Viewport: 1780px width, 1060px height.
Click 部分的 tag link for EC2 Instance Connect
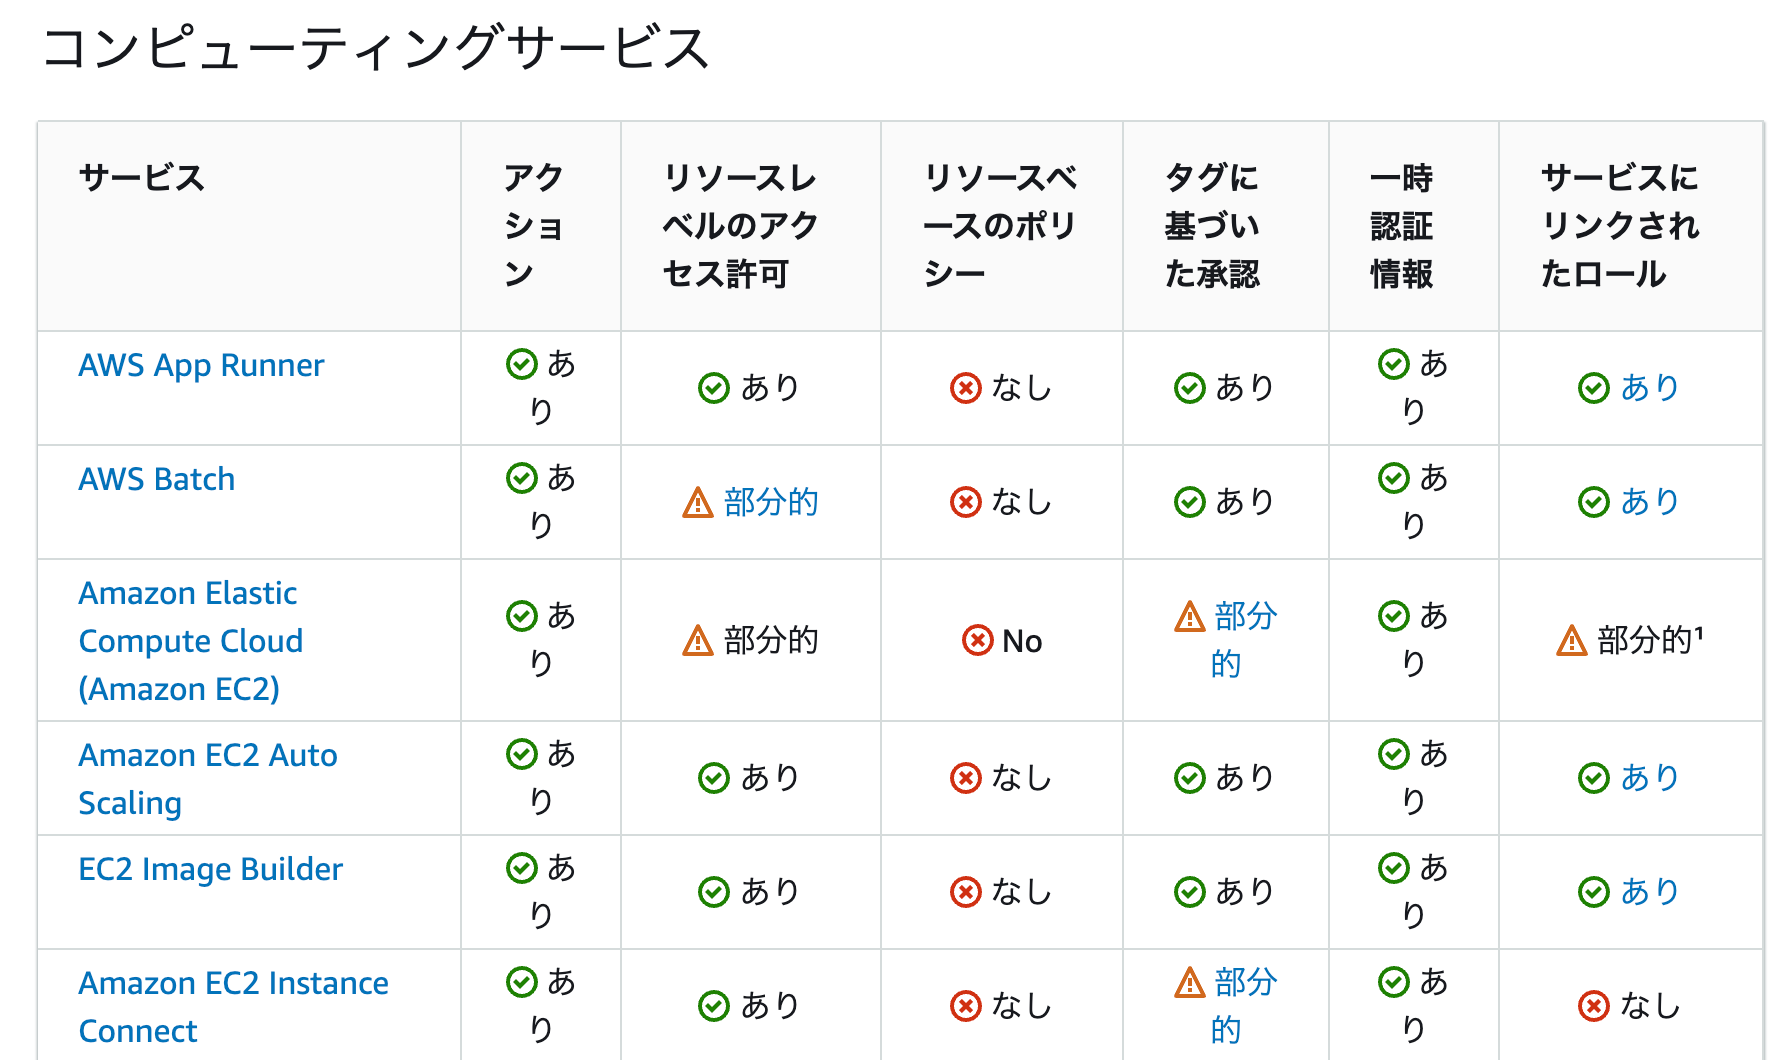click(1245, 1006)
